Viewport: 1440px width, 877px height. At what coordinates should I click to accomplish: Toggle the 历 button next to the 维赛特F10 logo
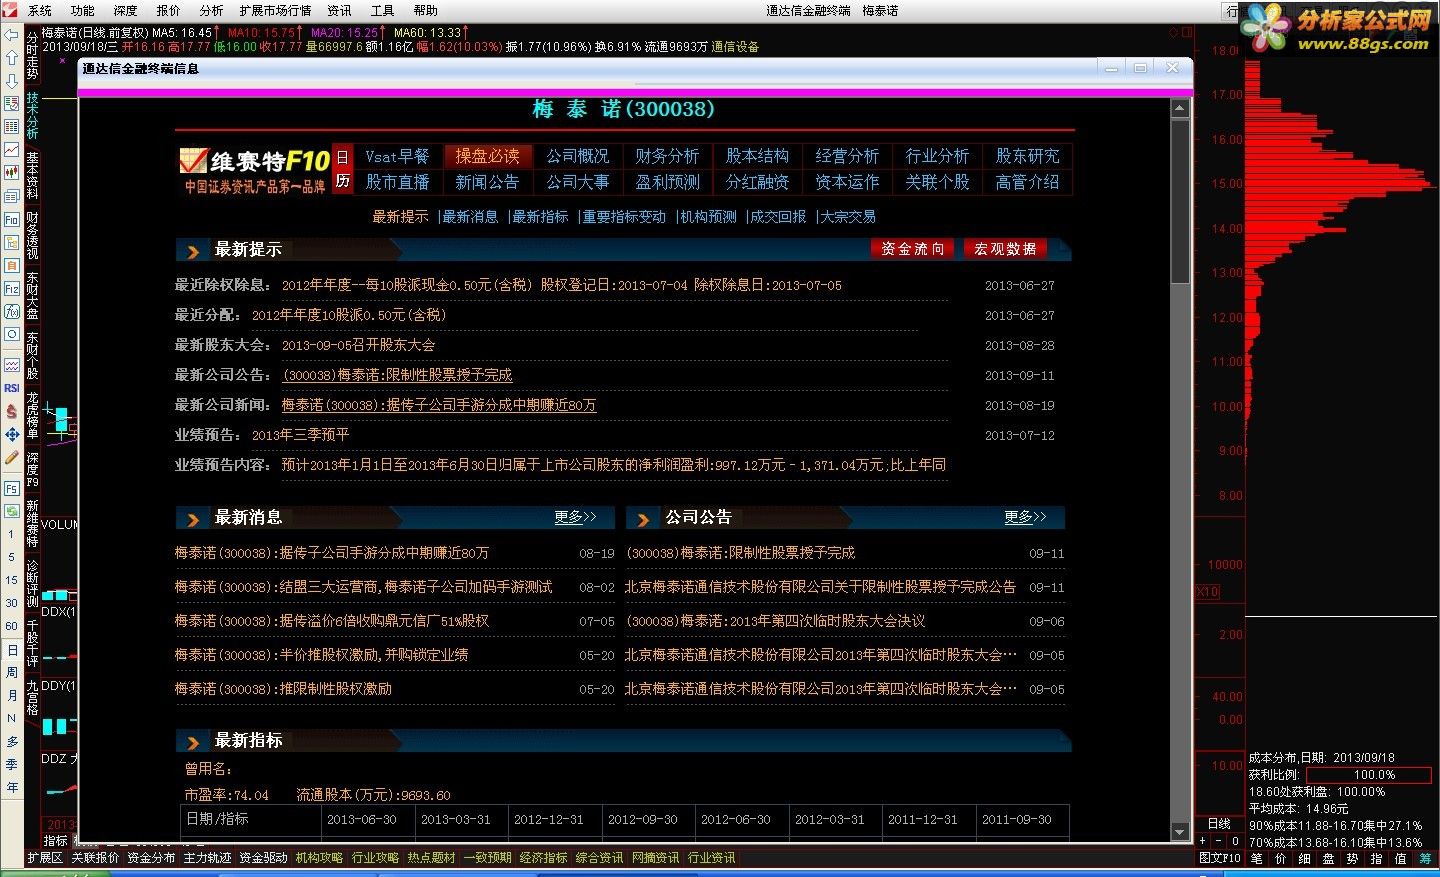pyautogui.click(x=343, y=181)
